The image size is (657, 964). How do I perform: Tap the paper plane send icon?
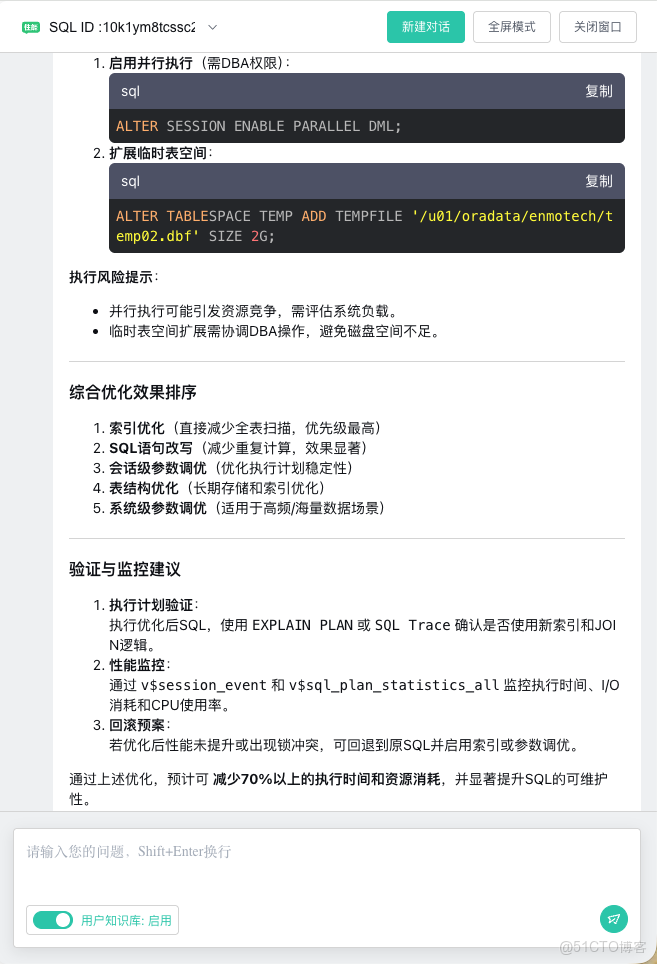(x=614, y=918)
